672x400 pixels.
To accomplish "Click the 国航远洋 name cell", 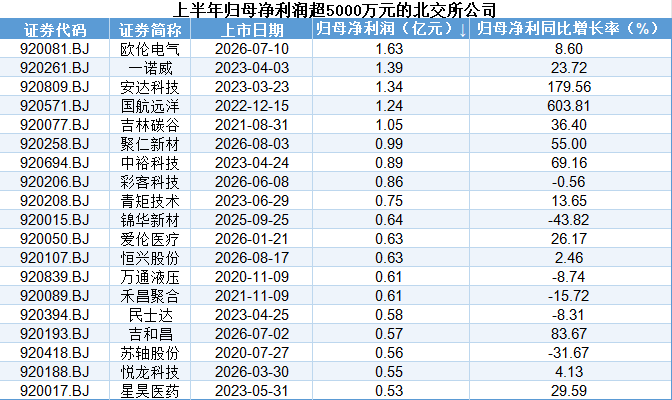I will (150, 106).
